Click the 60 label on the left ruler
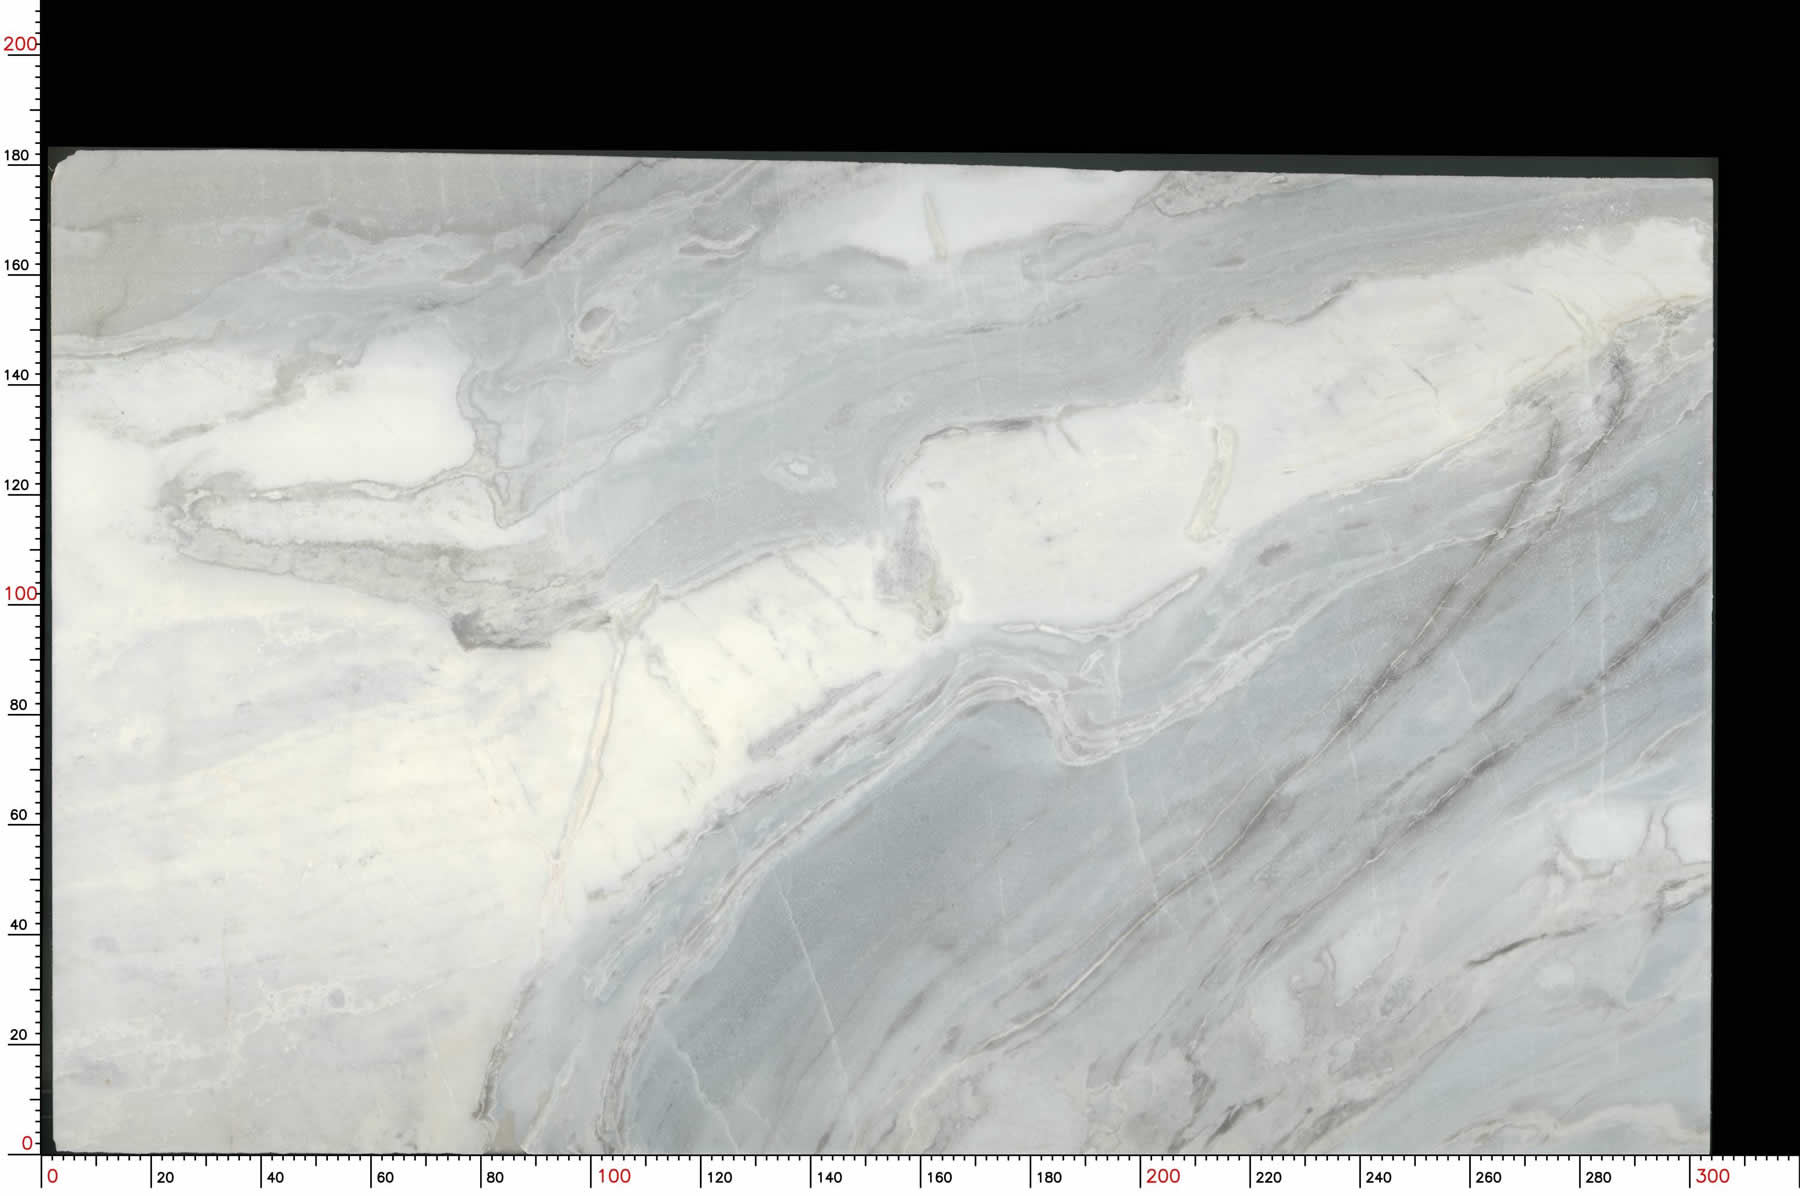 coord(18,815)
